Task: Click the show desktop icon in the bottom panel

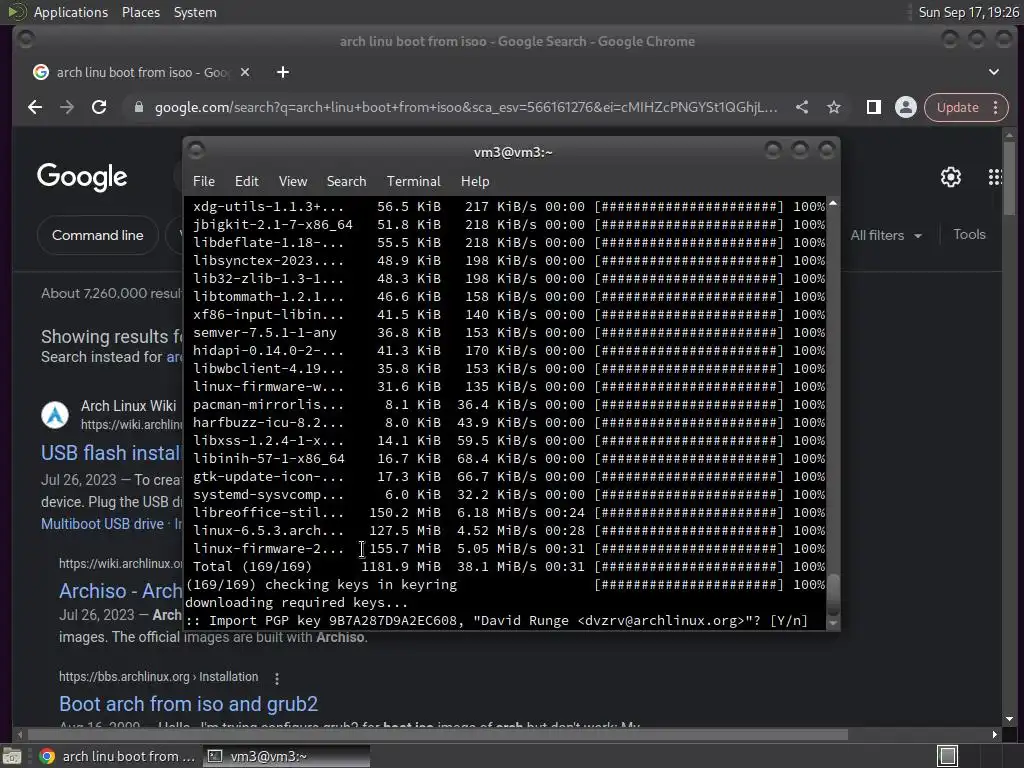Action: (12, 756)
